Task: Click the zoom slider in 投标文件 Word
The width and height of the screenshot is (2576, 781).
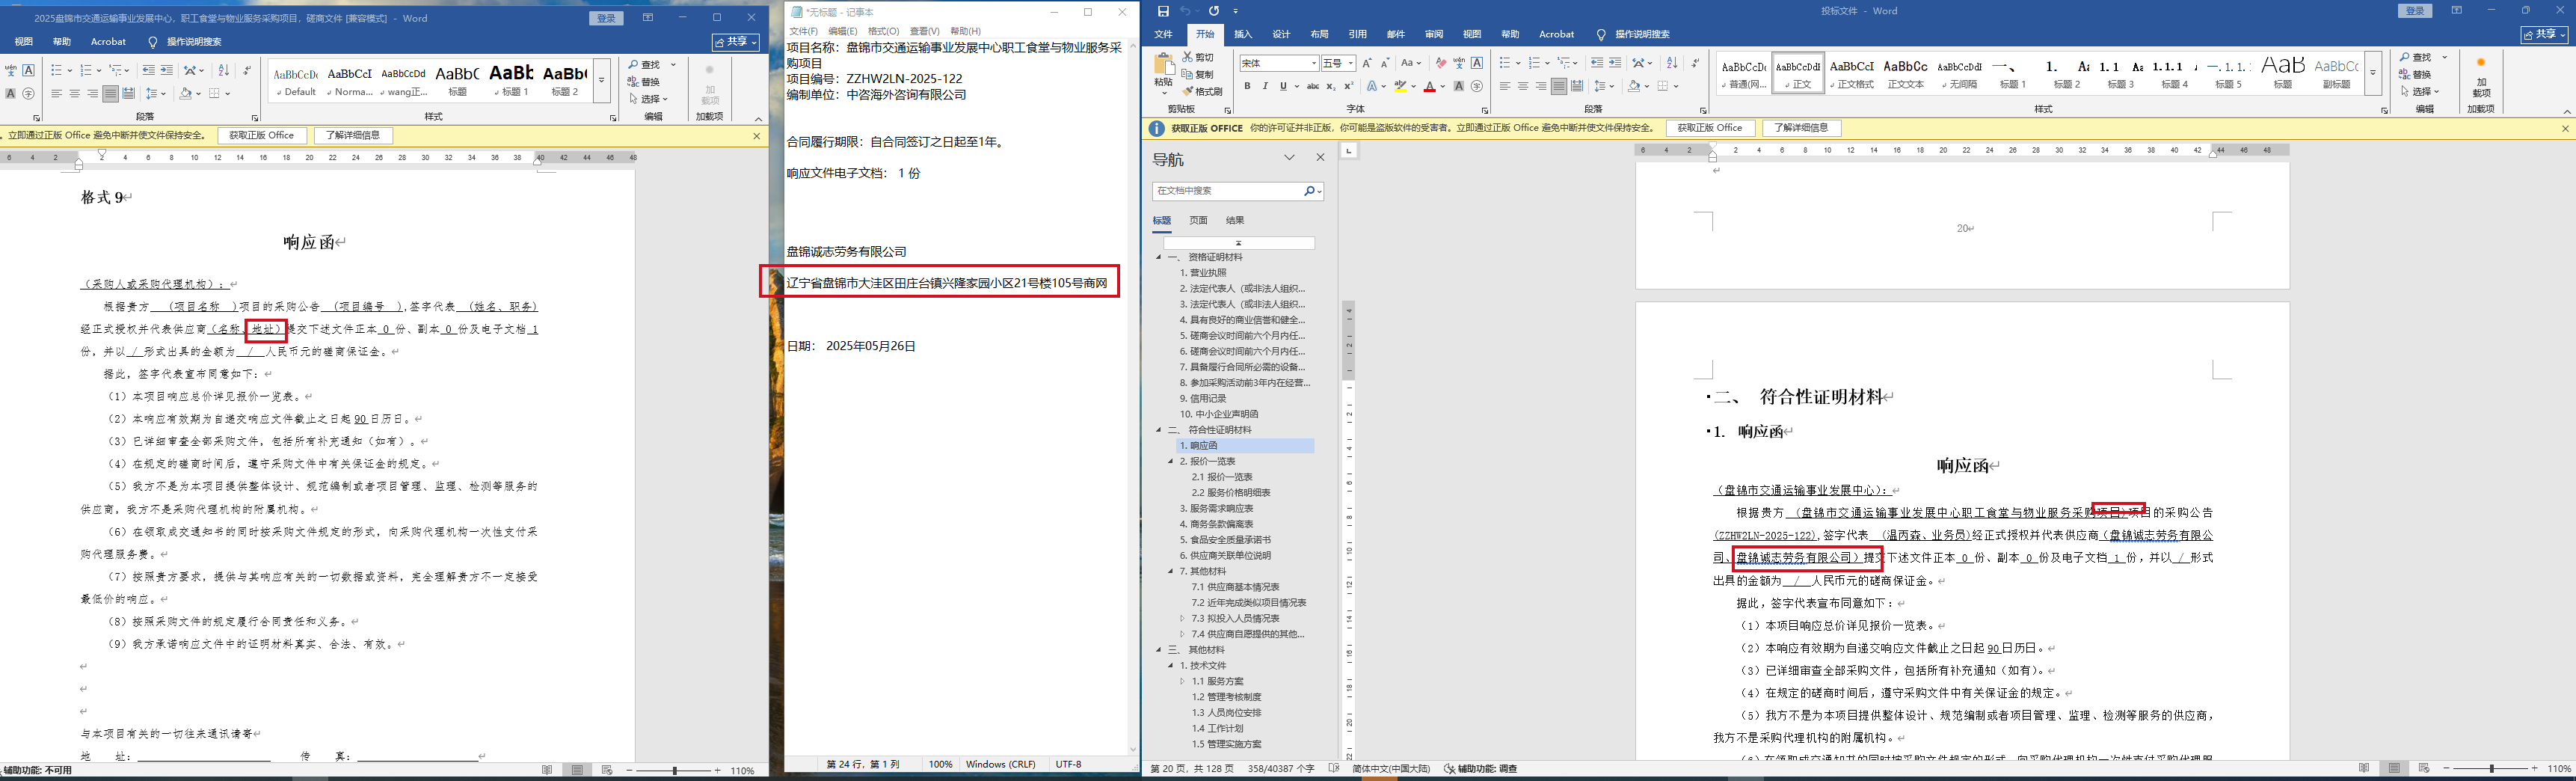Action: 2492,769
